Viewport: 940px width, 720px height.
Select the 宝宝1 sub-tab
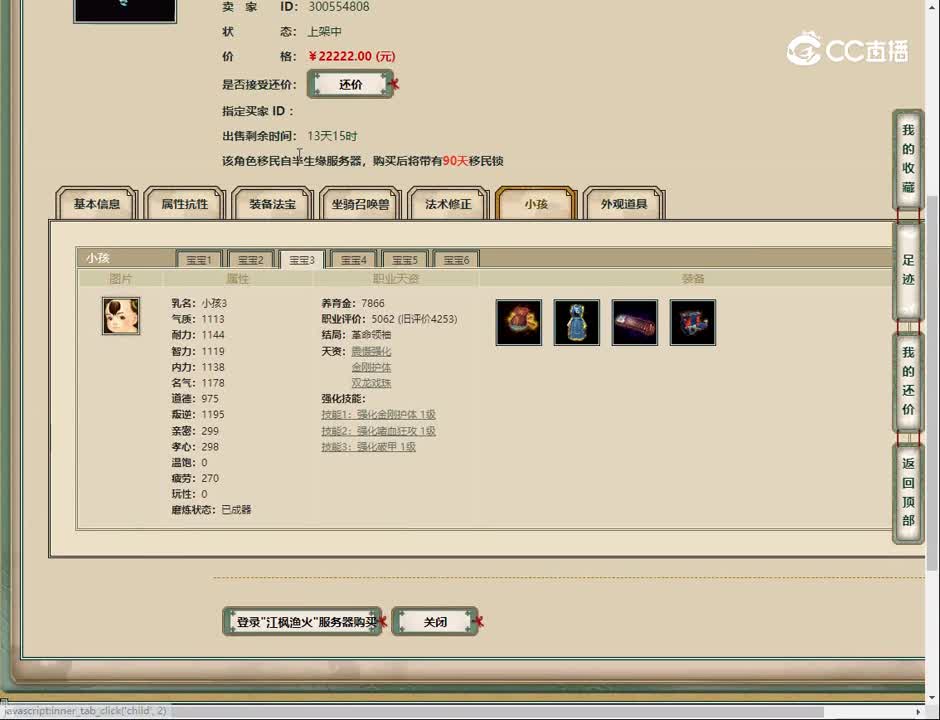(x=198, y=260)
